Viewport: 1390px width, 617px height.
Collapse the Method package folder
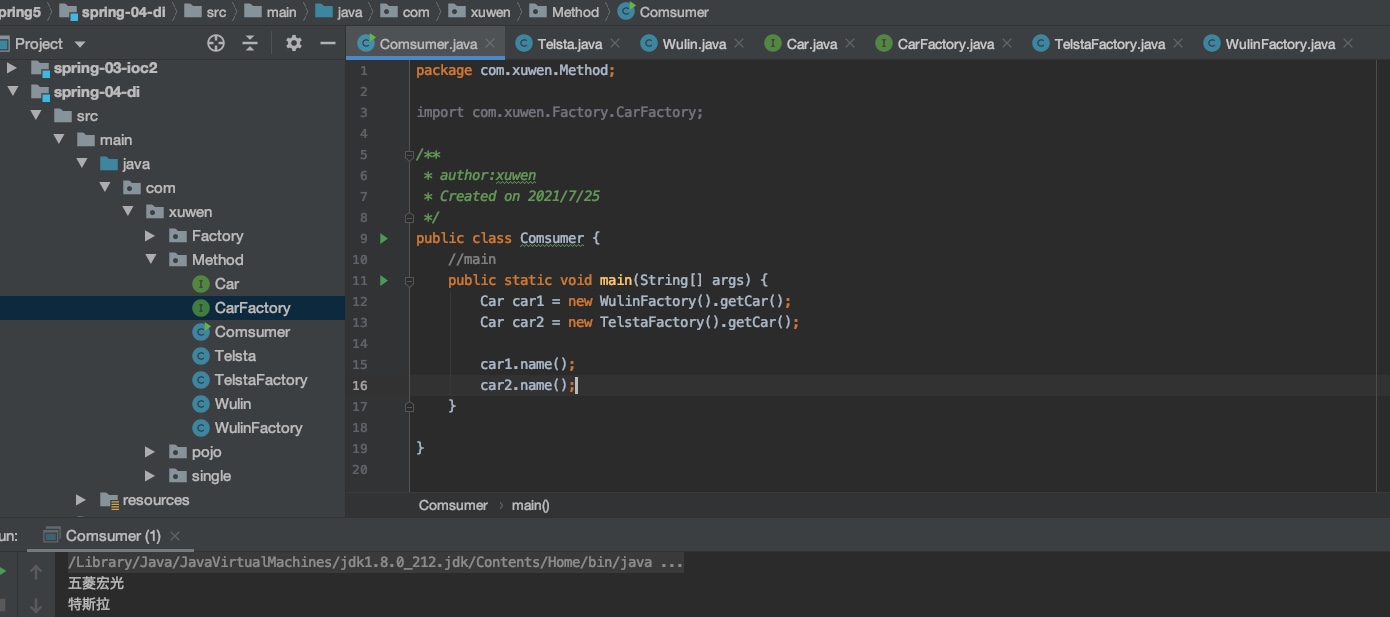150,260
